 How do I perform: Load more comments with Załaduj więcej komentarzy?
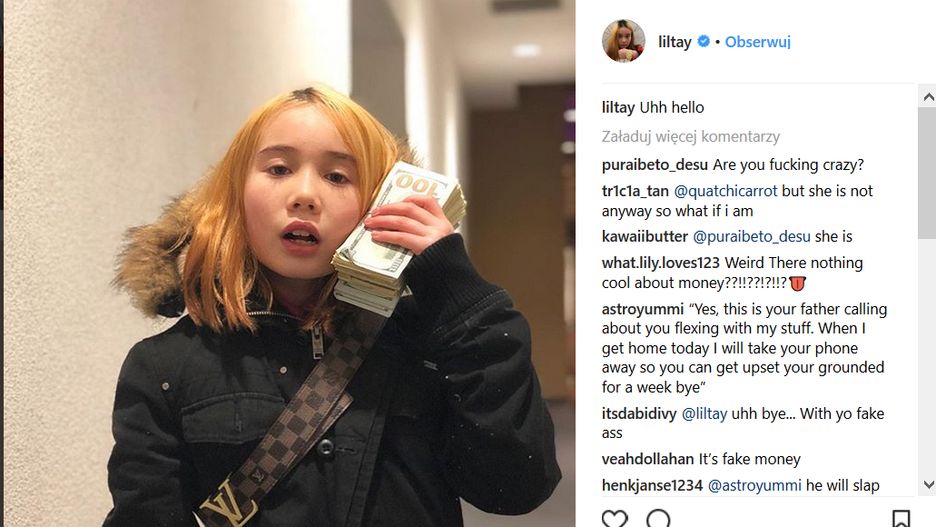(691, 137)
